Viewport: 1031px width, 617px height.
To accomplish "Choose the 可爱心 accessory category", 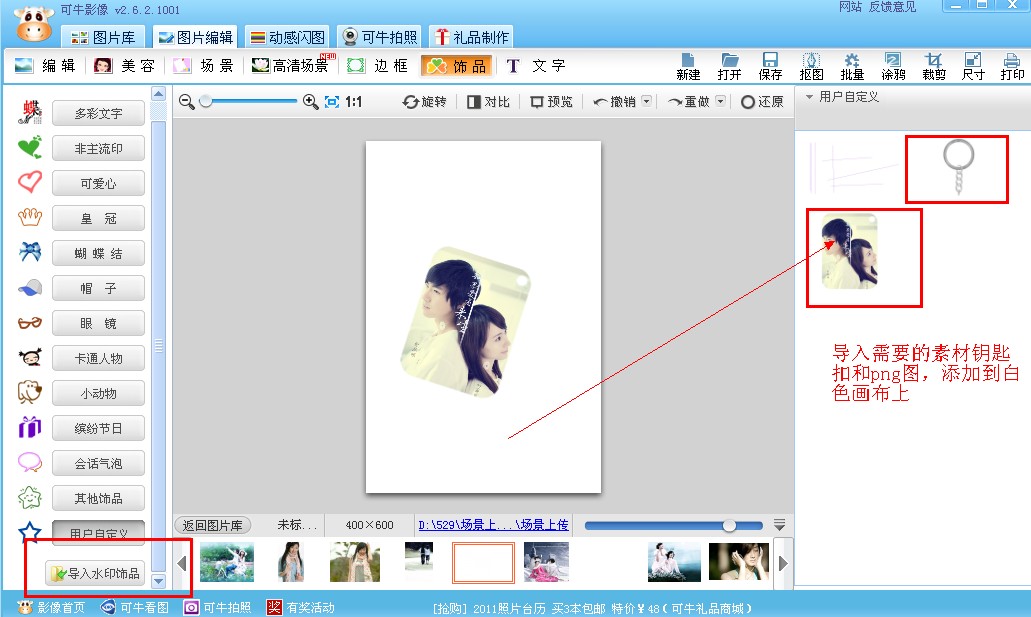I will (x=99, y=184).
